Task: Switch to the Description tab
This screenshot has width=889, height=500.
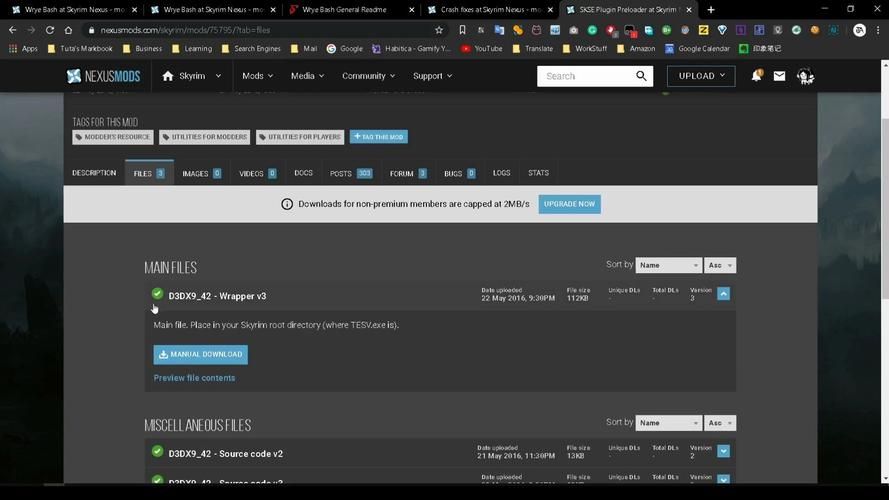Action: [x=94, y=173]
